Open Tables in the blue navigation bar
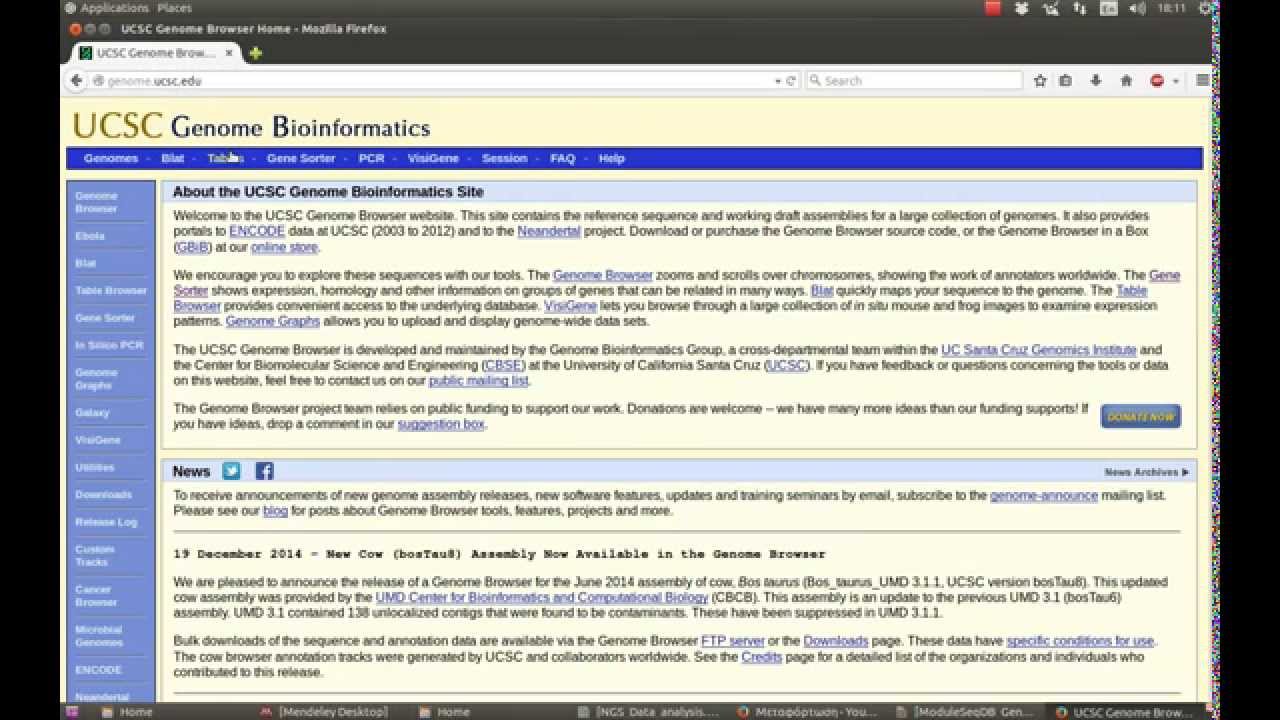 coord(226,158)
